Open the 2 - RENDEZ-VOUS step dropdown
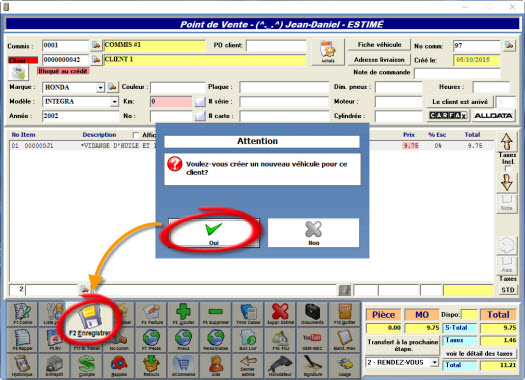525x380 pixels. coord(434,363)
